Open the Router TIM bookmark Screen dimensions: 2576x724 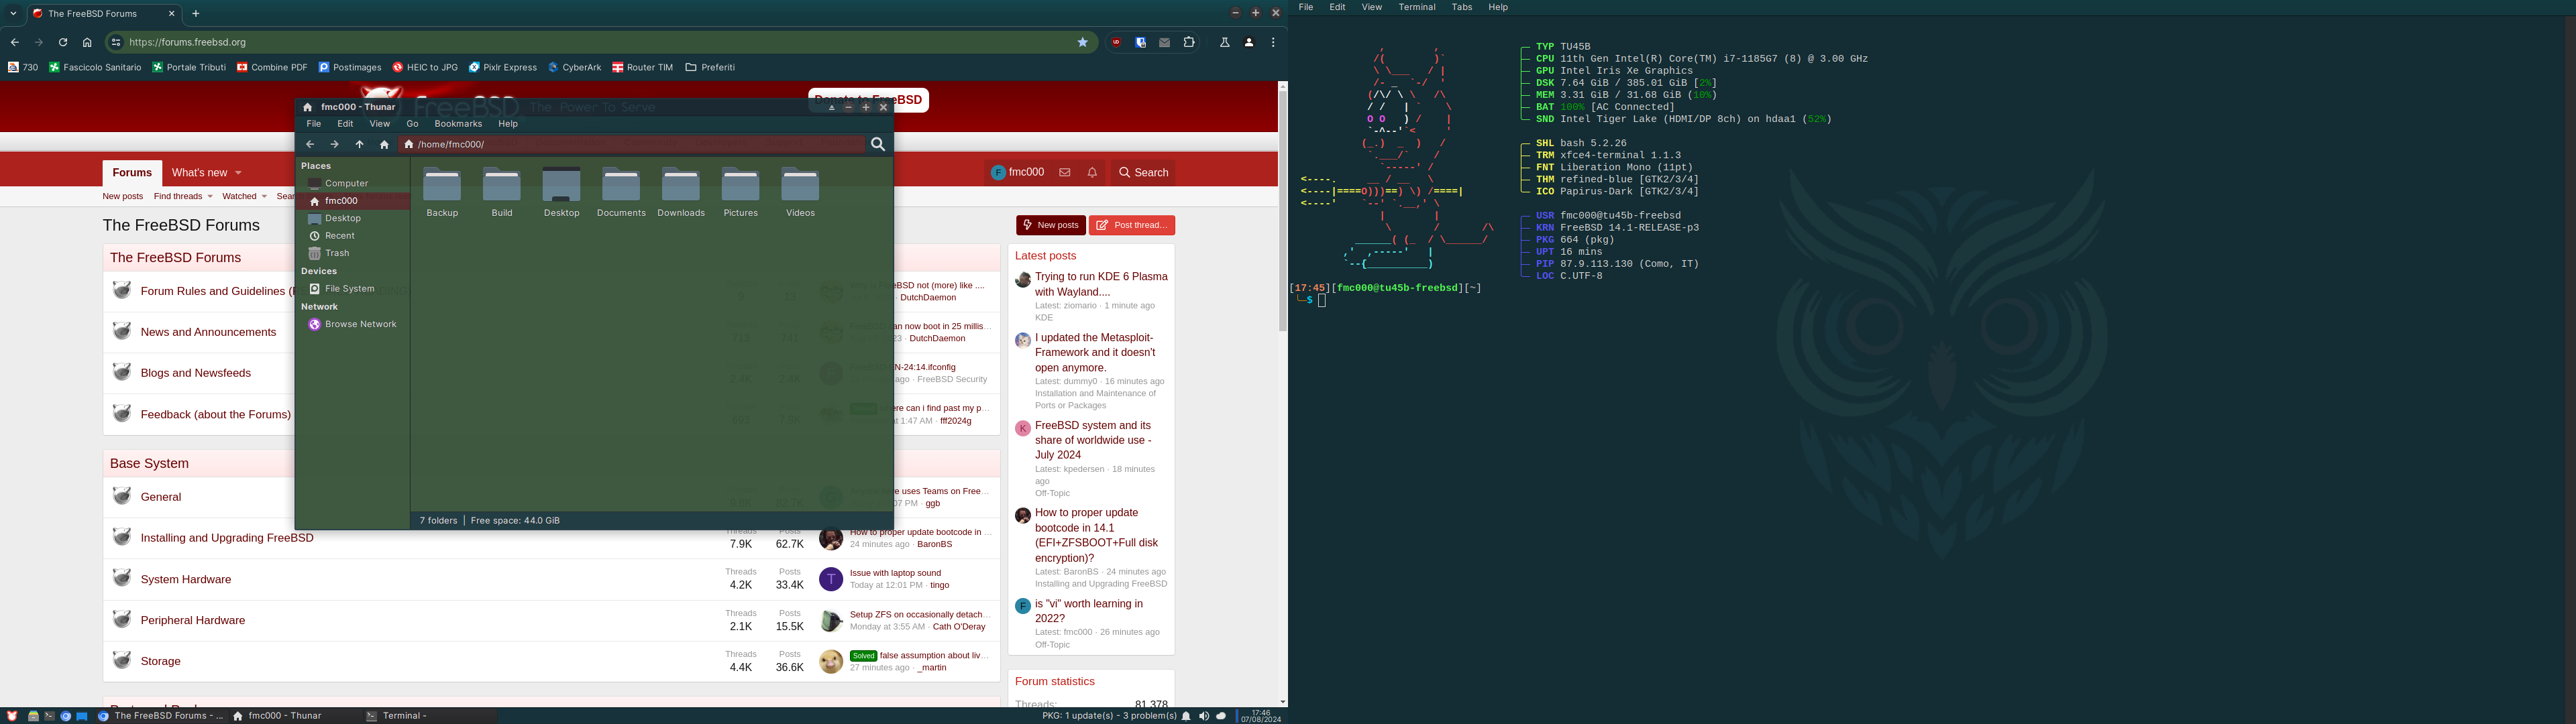(642, 67)
